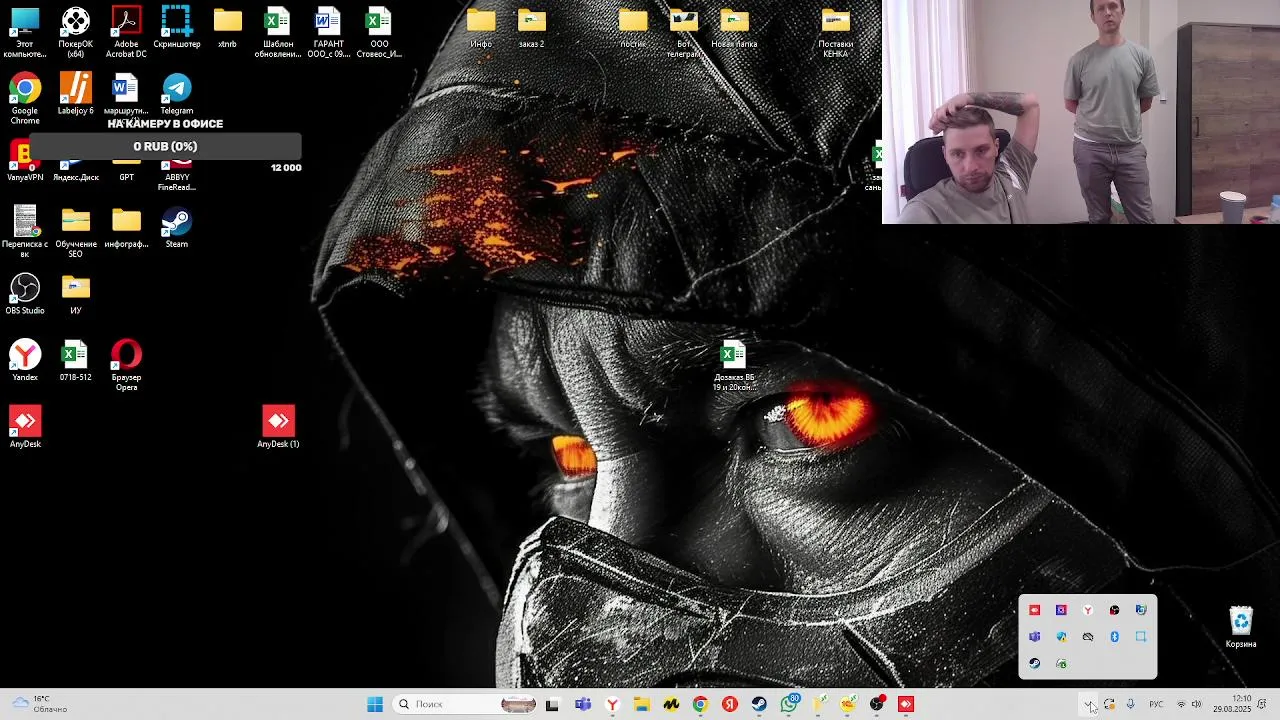This screenshot has height=720, width=1280.
Task: Select the заказ 2 folder
Action: (531, 28)
